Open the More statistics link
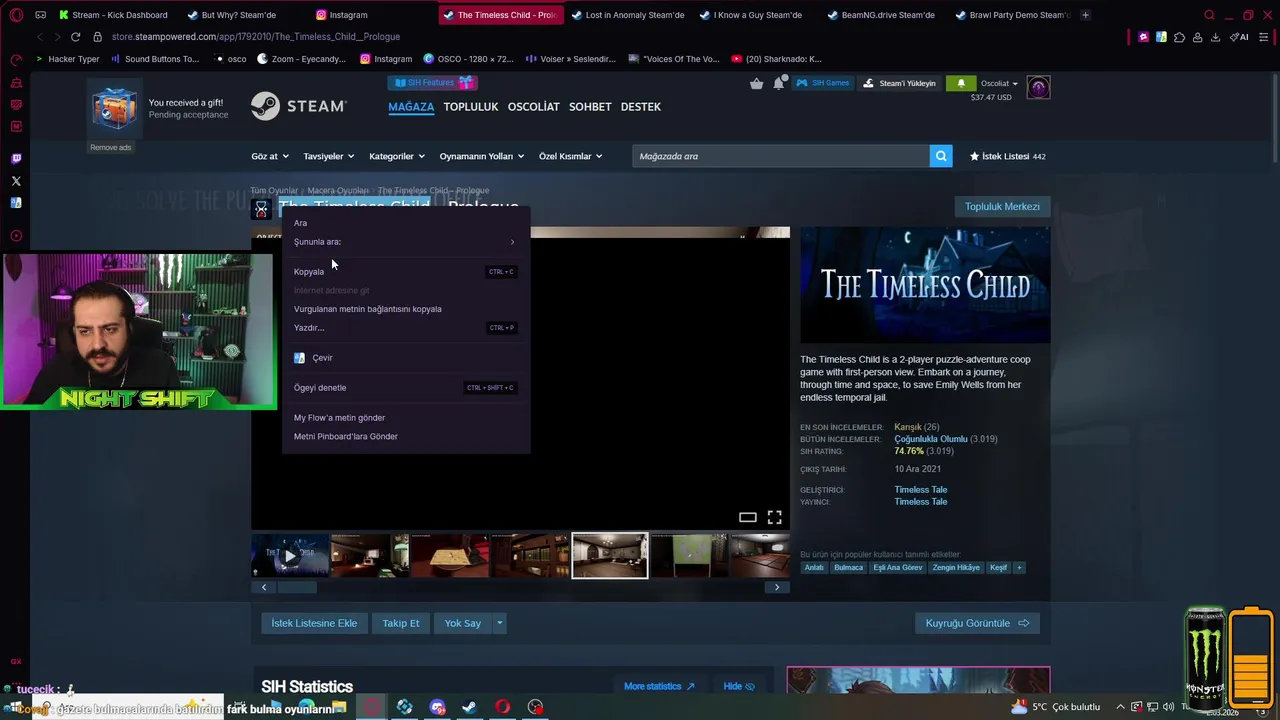The width and height of the screenshot is (1280, 720). [x=659, y=686]
